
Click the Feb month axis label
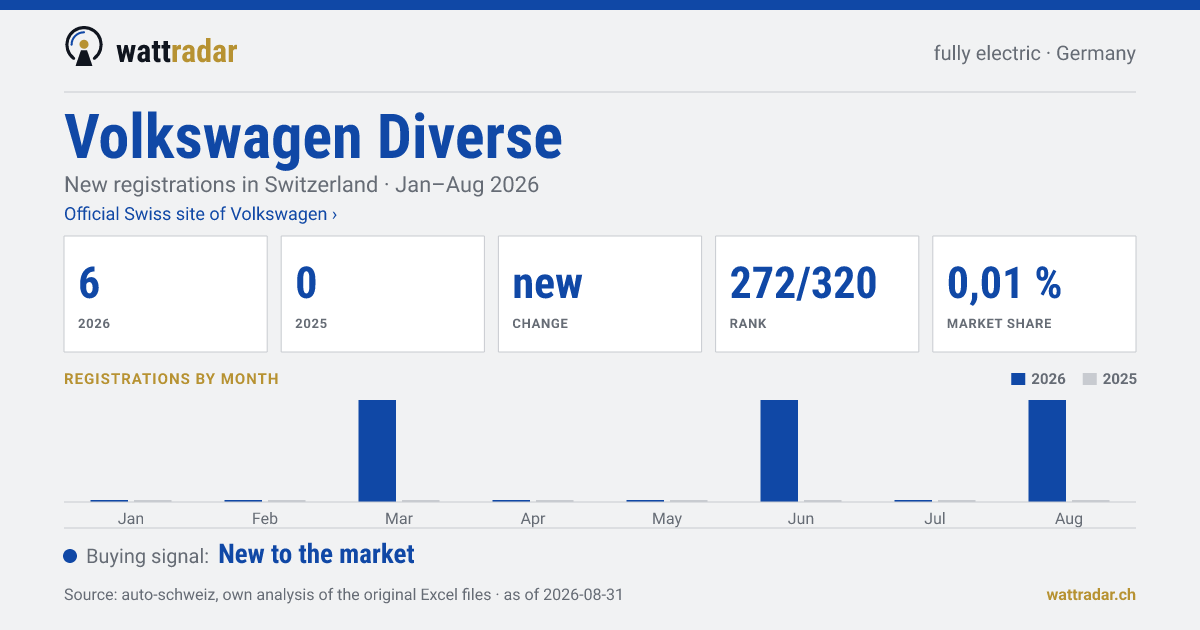point(265,518)
